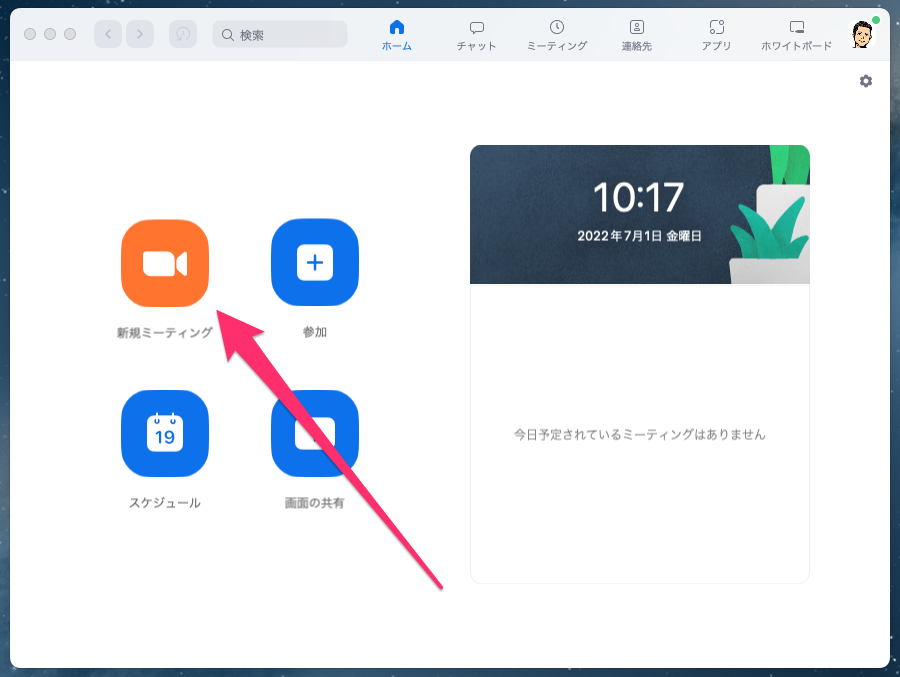Start a new meeting with orange camera icon

point(165,263)
